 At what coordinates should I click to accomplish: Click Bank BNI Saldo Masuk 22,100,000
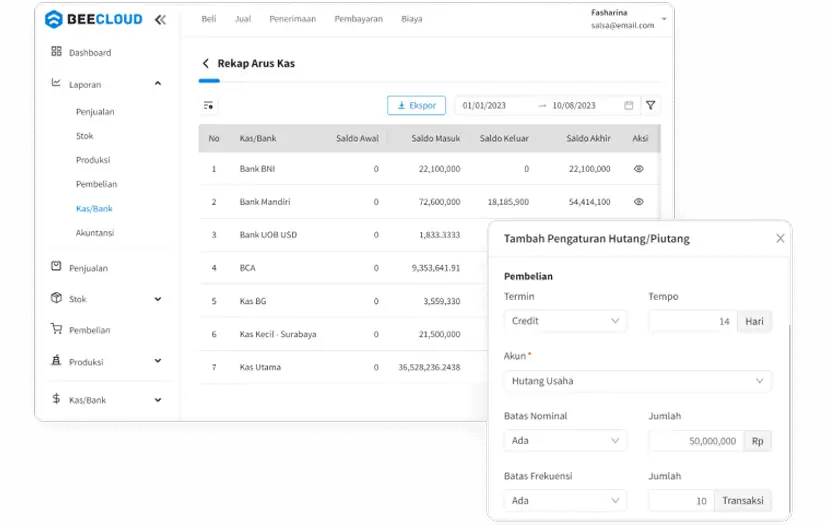pos(439,169)
